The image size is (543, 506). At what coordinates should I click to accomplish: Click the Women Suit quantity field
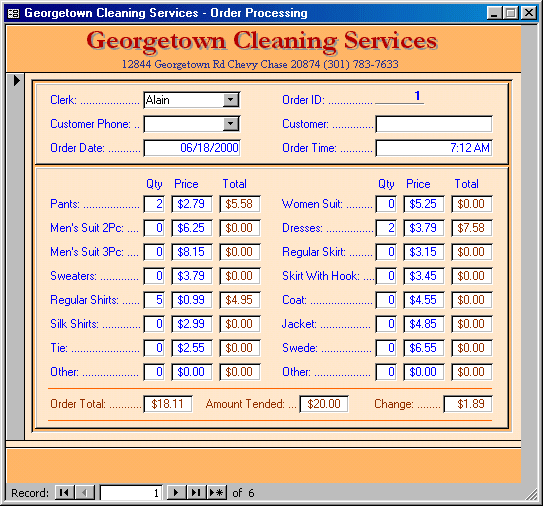(x=386, y=204)
